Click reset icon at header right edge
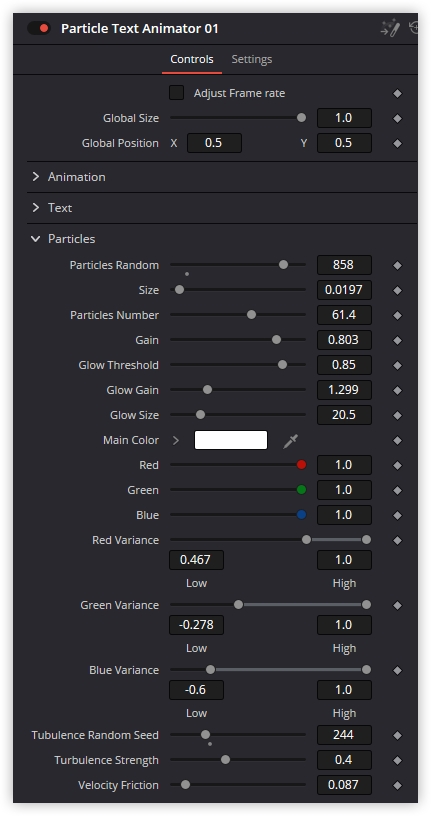 pyautogui.click(x=414, y=28)
